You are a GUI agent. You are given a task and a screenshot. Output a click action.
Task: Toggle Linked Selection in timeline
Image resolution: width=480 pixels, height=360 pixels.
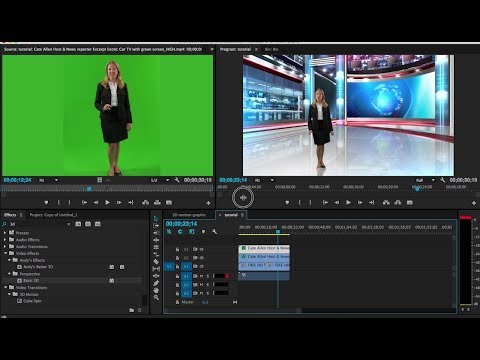pos(192,232)
